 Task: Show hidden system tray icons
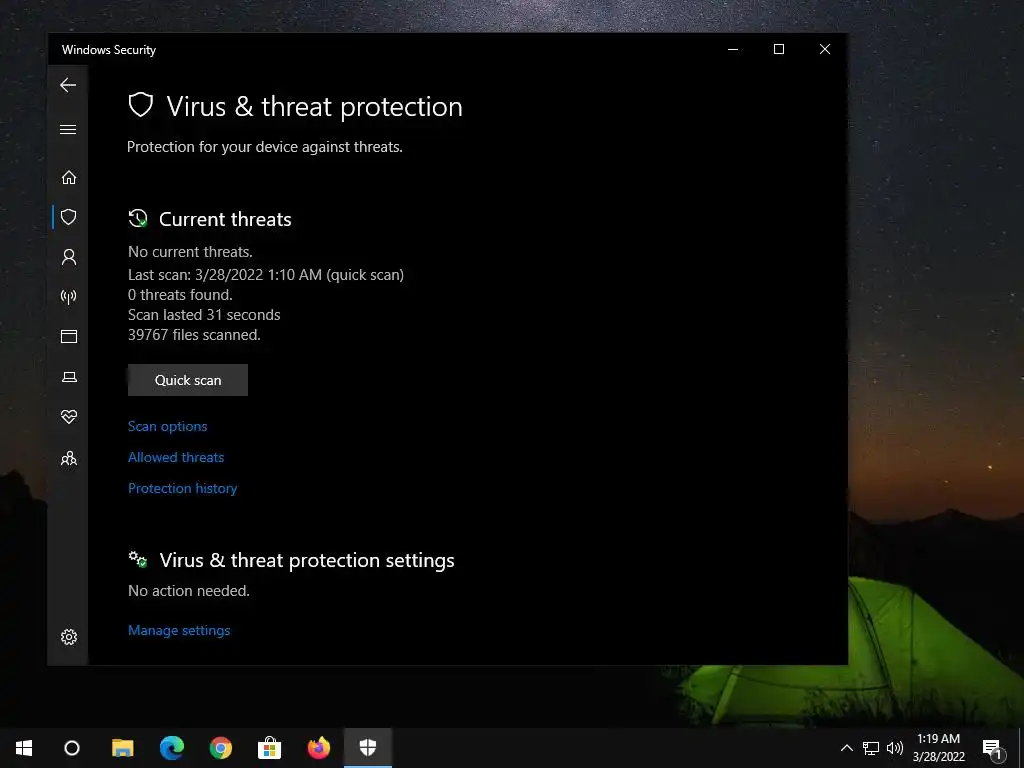tap(846, 748)
